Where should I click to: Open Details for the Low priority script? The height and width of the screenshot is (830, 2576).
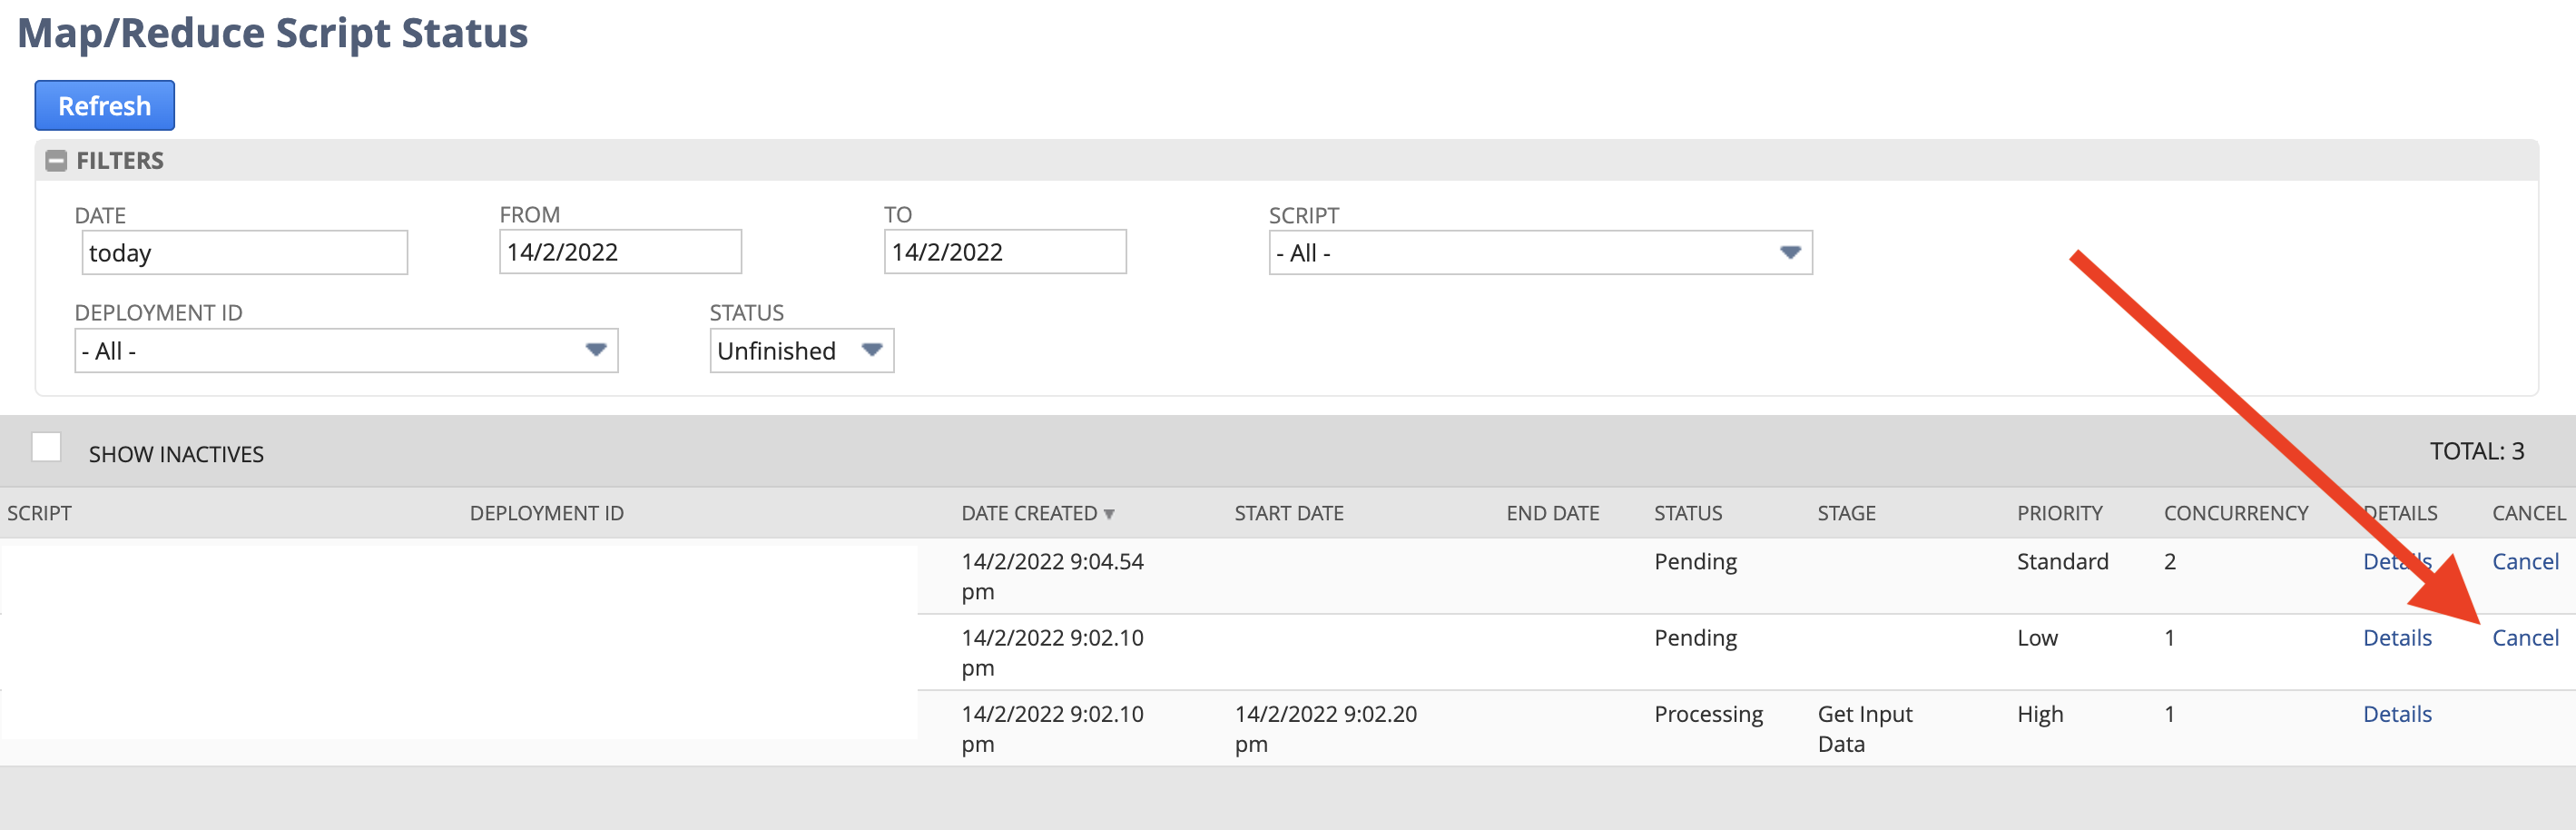[x=2396, y=638]
